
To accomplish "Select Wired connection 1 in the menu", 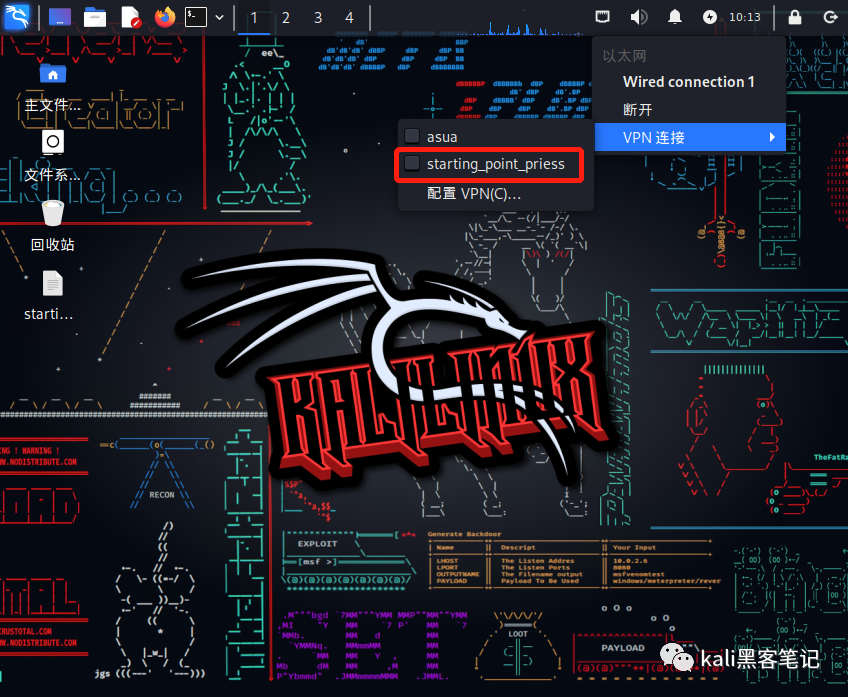I will coord(688,82).
